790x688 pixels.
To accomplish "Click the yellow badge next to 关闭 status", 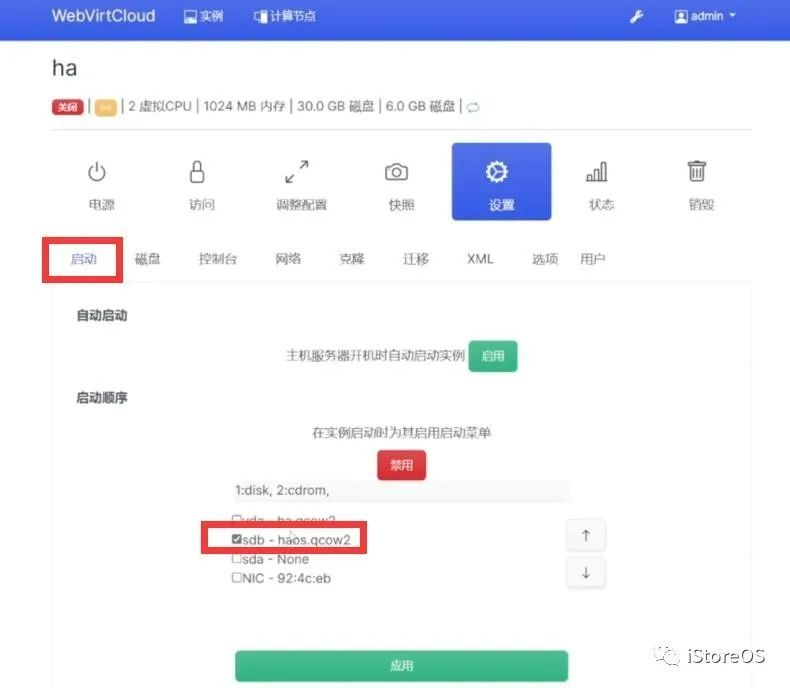I will click(105, 107).
